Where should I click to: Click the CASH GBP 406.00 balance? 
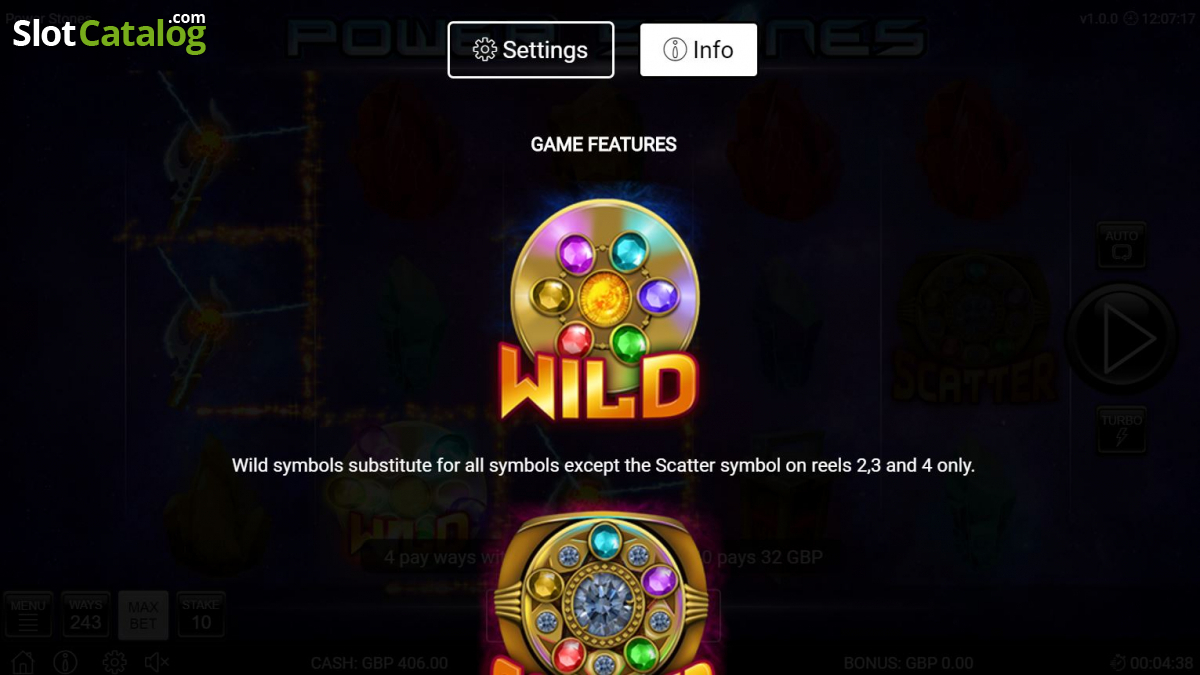[x=379, y=663]
